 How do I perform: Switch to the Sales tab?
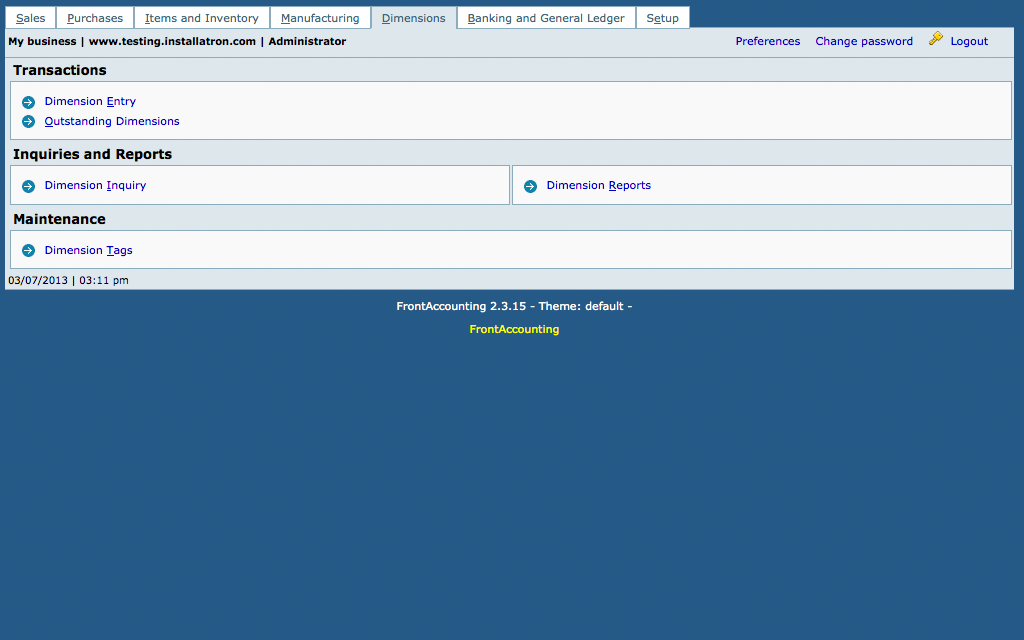click(x=30, y=18)
